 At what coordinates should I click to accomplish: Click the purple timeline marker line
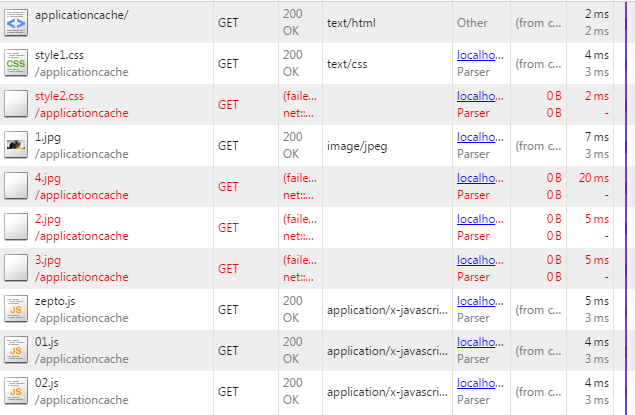coord(626,200)
